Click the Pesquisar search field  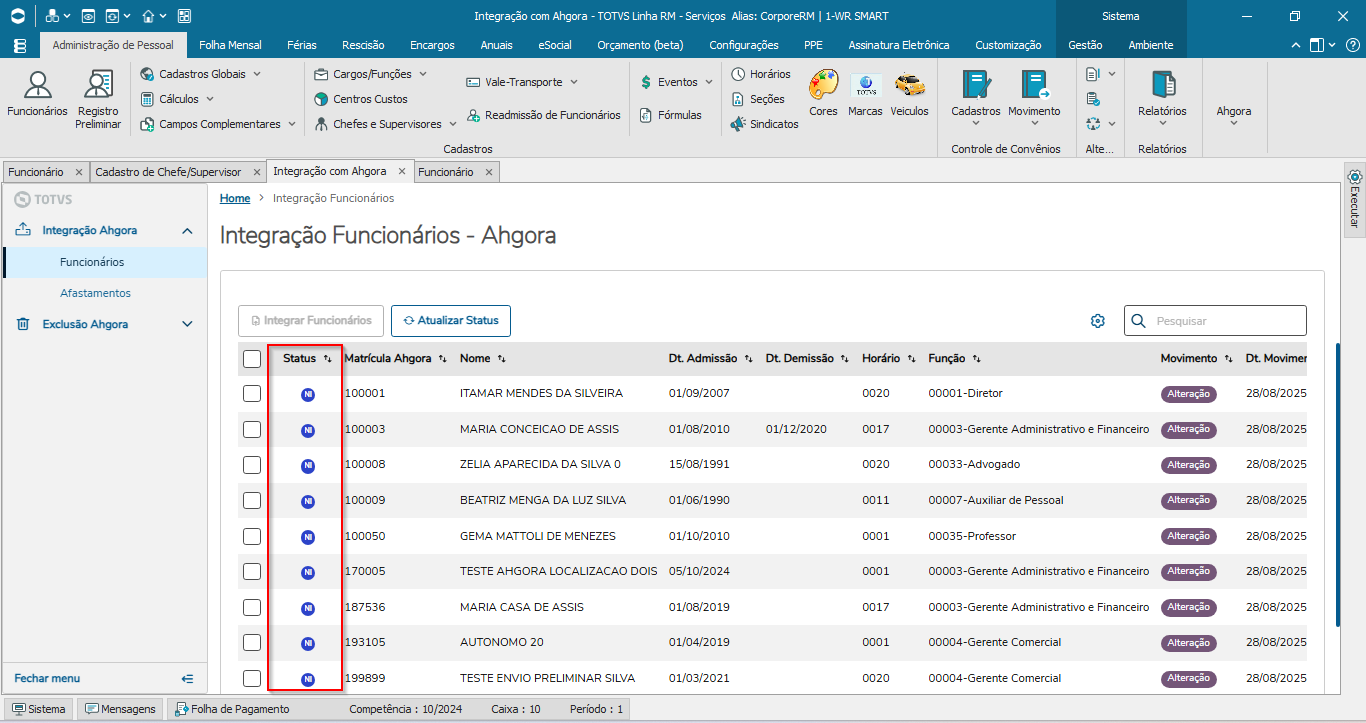click(x=1215, y=321)
